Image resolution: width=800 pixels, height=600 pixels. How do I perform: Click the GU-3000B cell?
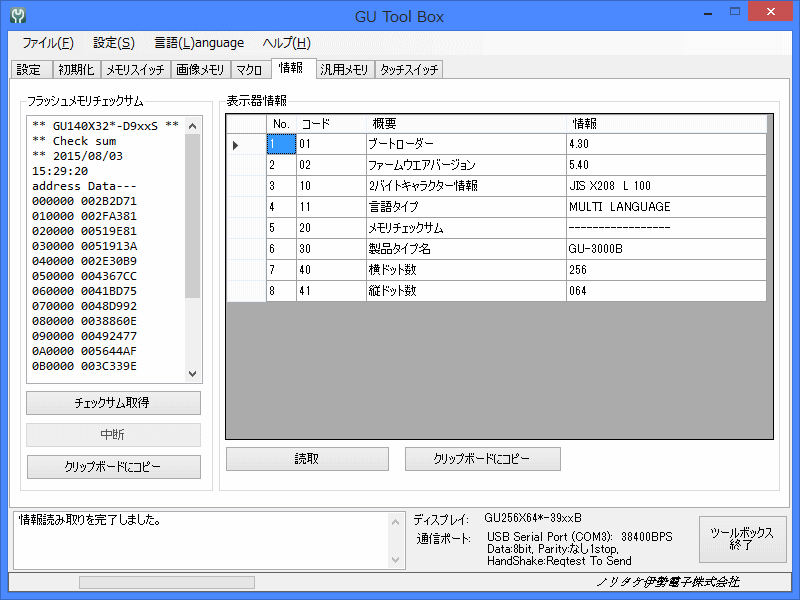tap(666, 249)
